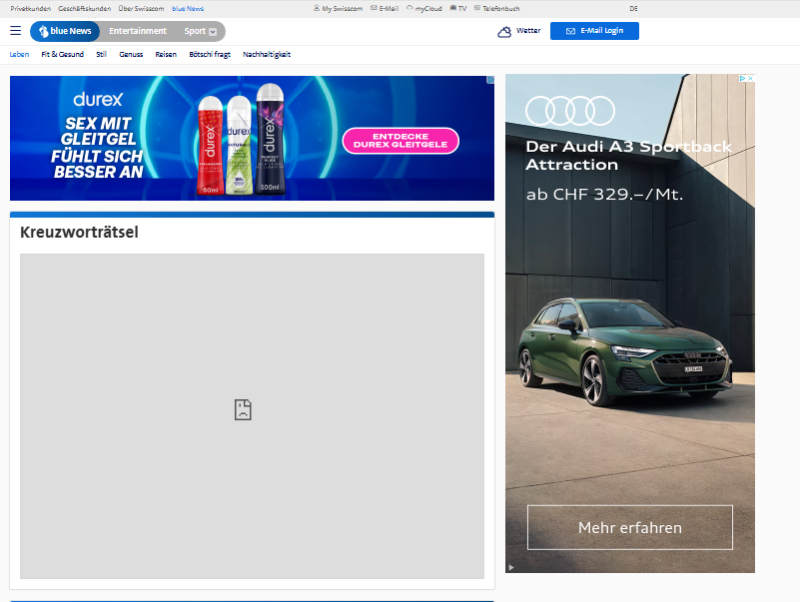
Task: Open myCloud from the top bar
Action: pos(424,8)
